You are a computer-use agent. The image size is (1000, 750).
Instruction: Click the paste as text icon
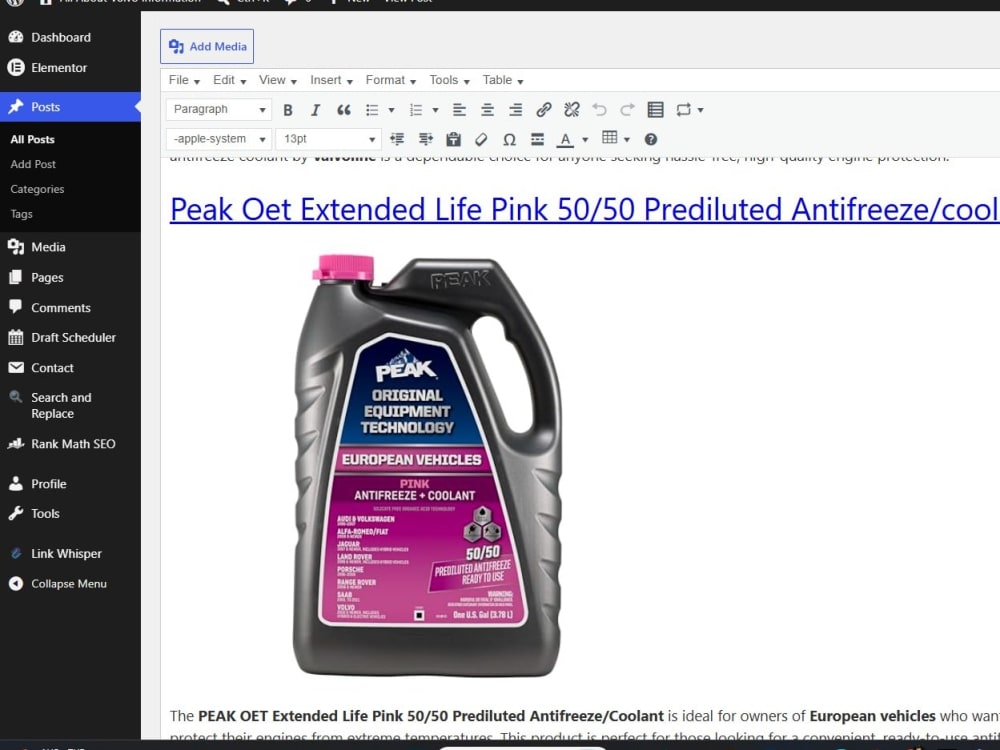(453, 139)
